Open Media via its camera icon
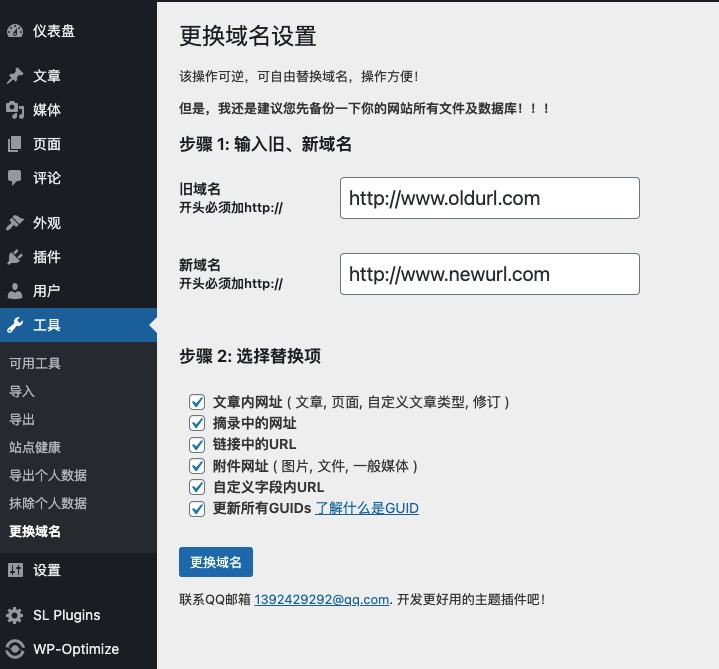Screen dimensions: 719x669 point(15,110)
